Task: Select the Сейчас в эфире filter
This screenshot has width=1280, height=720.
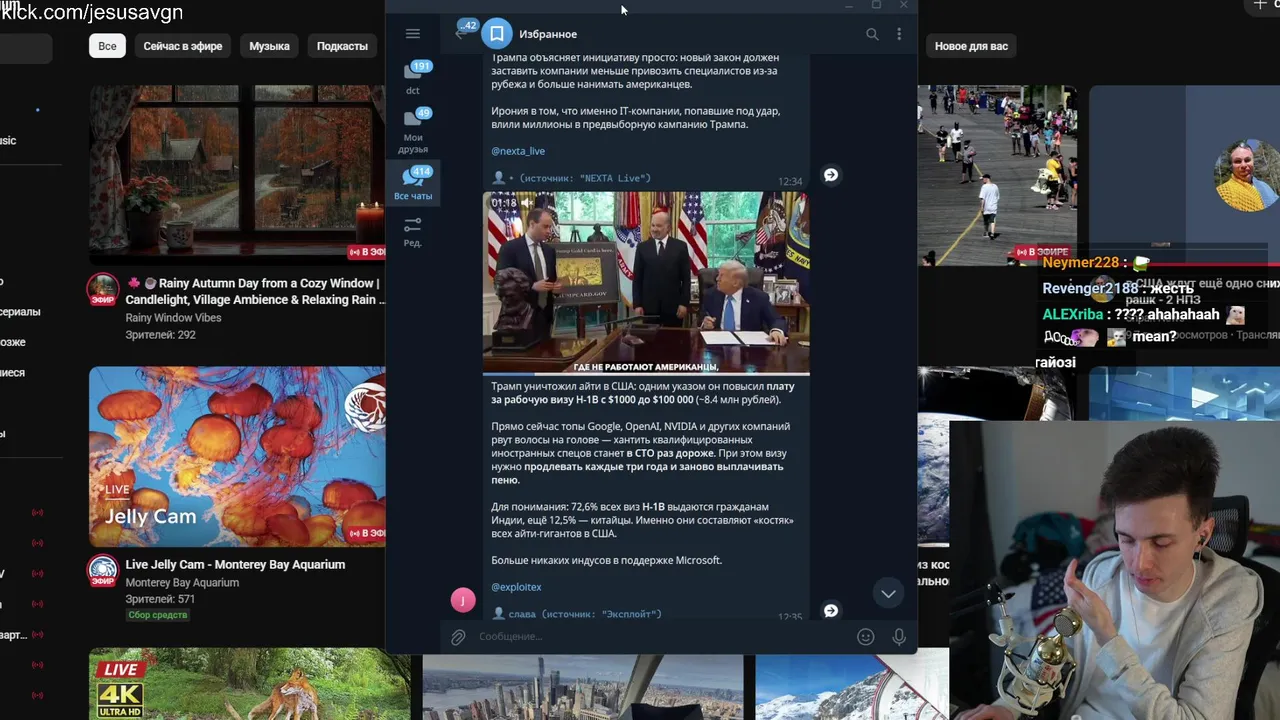Action: pos(183,46)
